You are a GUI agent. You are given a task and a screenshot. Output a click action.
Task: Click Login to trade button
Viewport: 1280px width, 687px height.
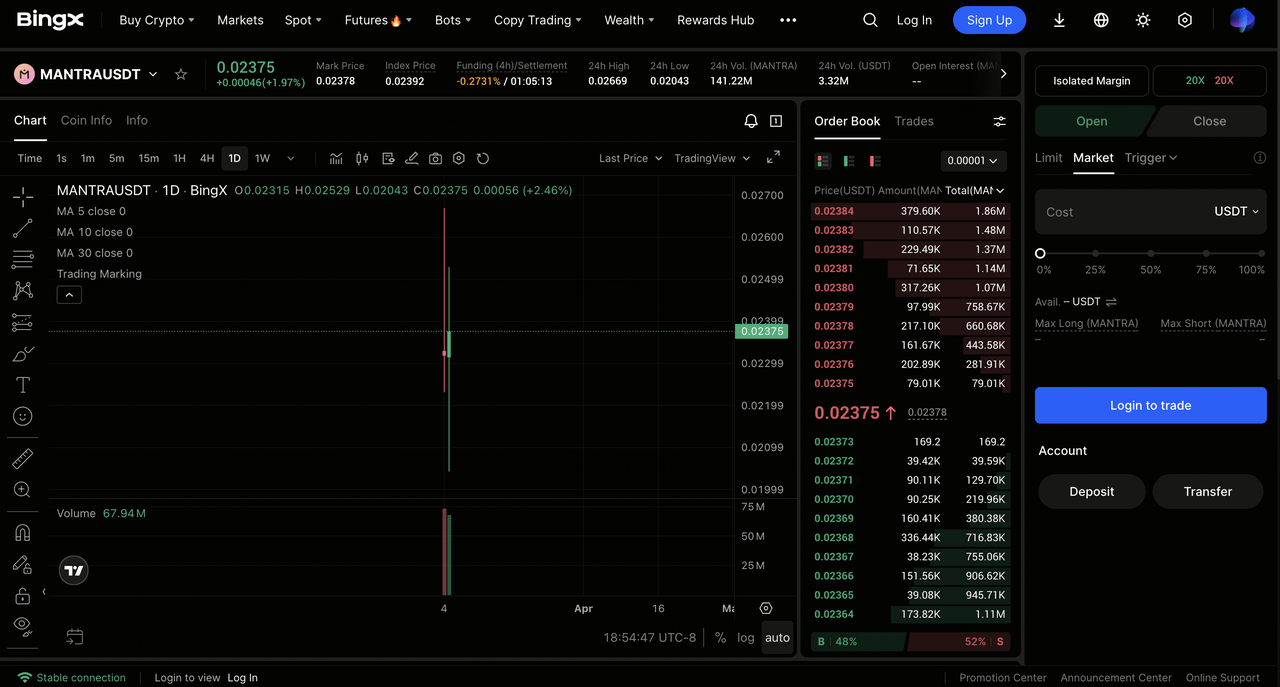[1150, 405]
